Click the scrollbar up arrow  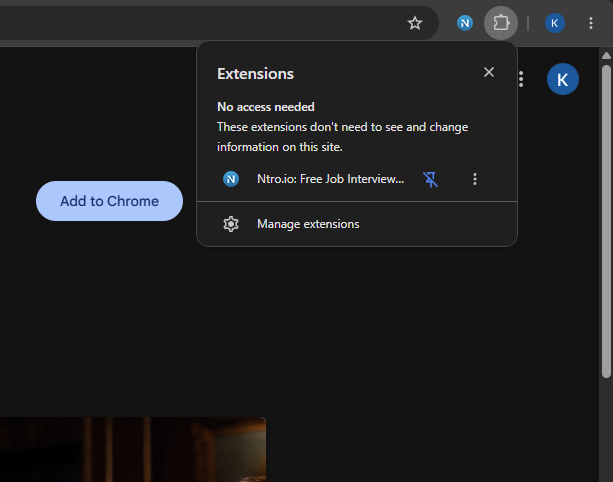pyautogui.click(x=606, y=56)
